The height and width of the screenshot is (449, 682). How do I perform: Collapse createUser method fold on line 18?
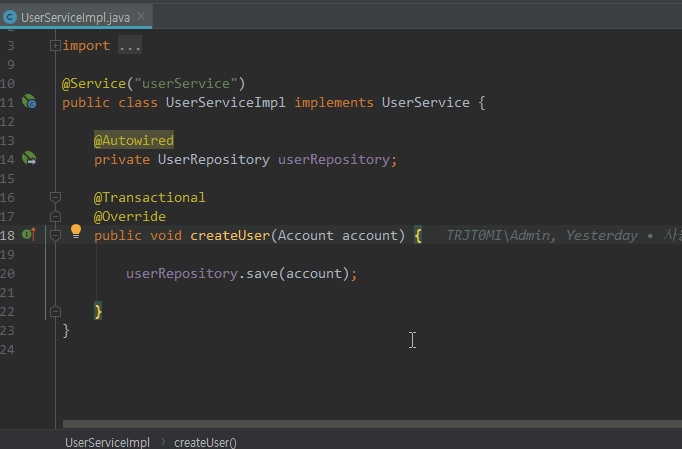(x=55, y=235)
